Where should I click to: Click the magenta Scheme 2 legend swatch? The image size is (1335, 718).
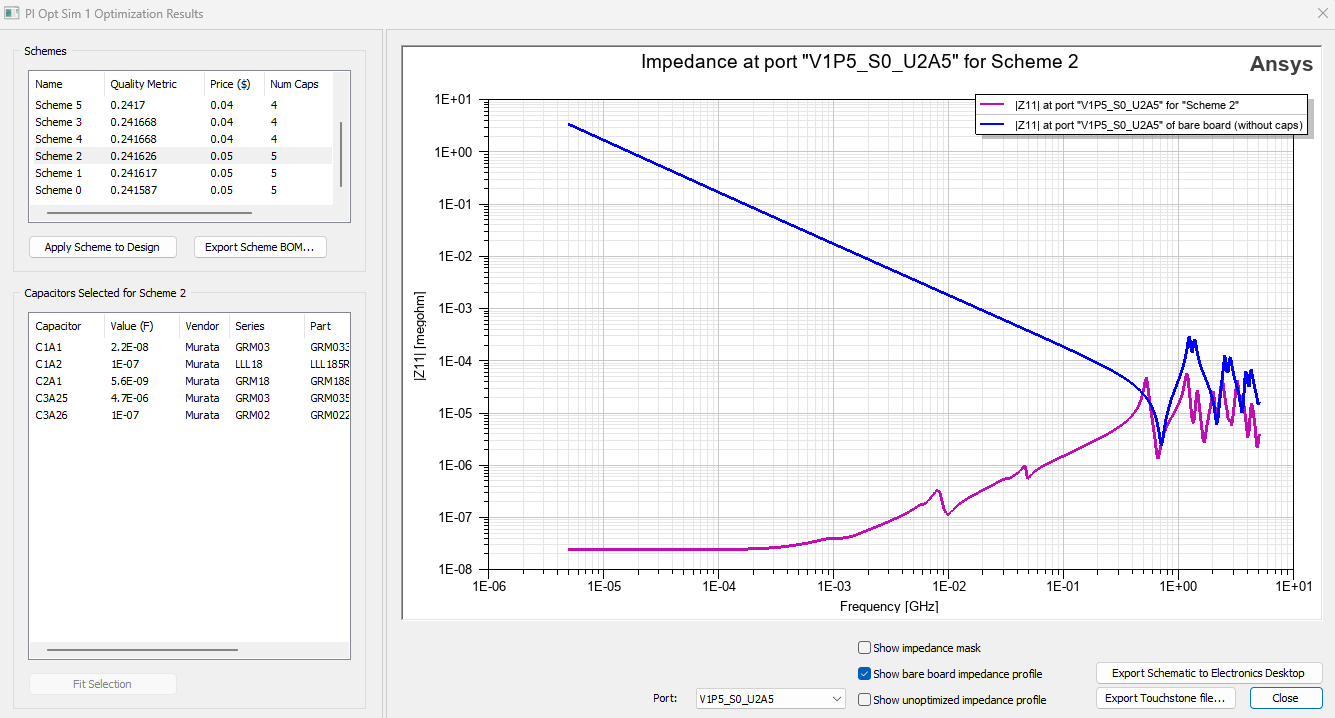[x=994, y=105]
